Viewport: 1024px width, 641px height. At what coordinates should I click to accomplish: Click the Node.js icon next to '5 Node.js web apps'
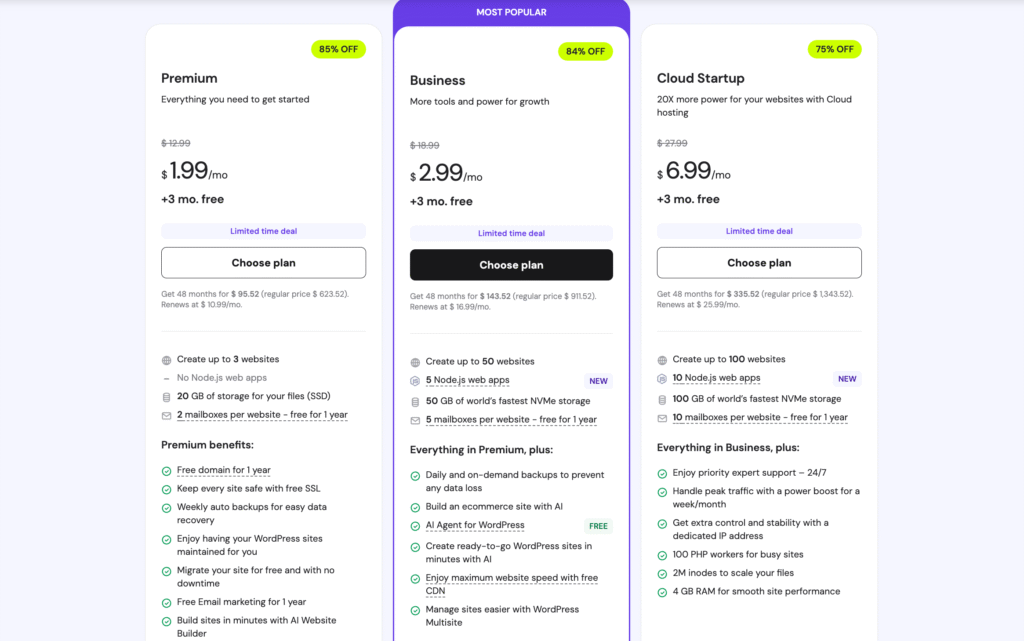414,381
